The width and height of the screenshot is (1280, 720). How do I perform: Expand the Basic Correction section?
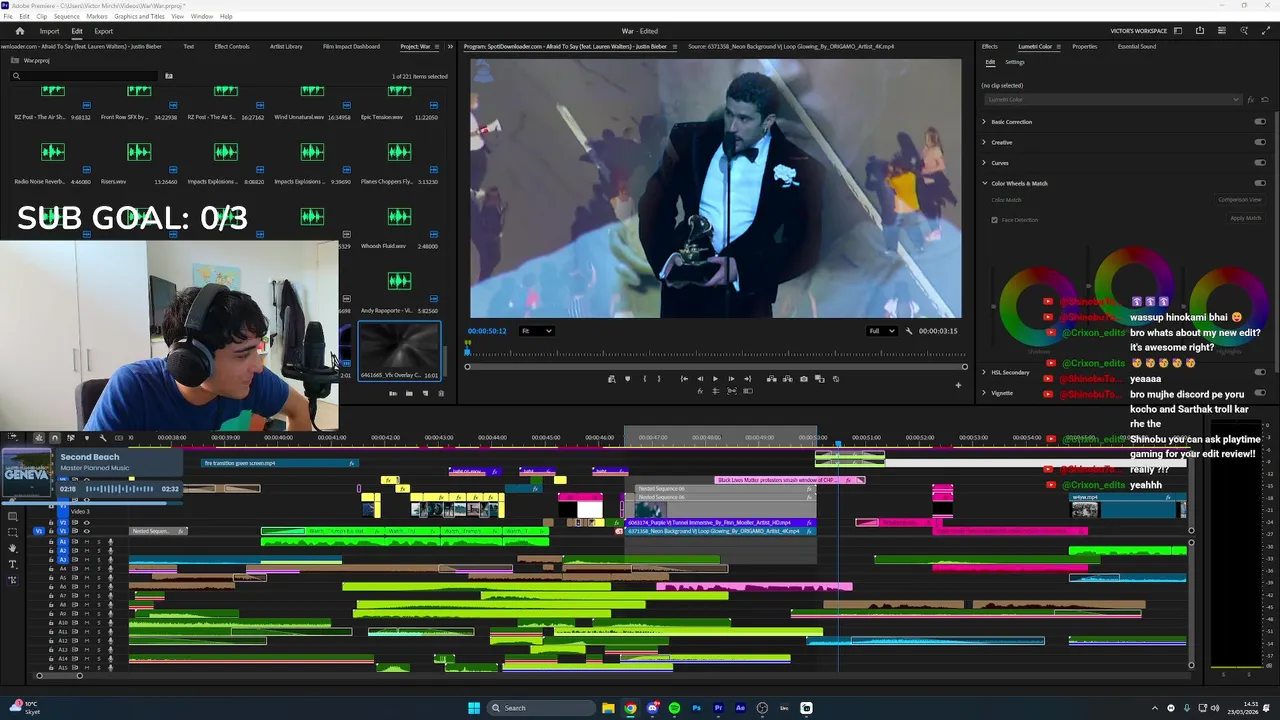coord(984,122)
